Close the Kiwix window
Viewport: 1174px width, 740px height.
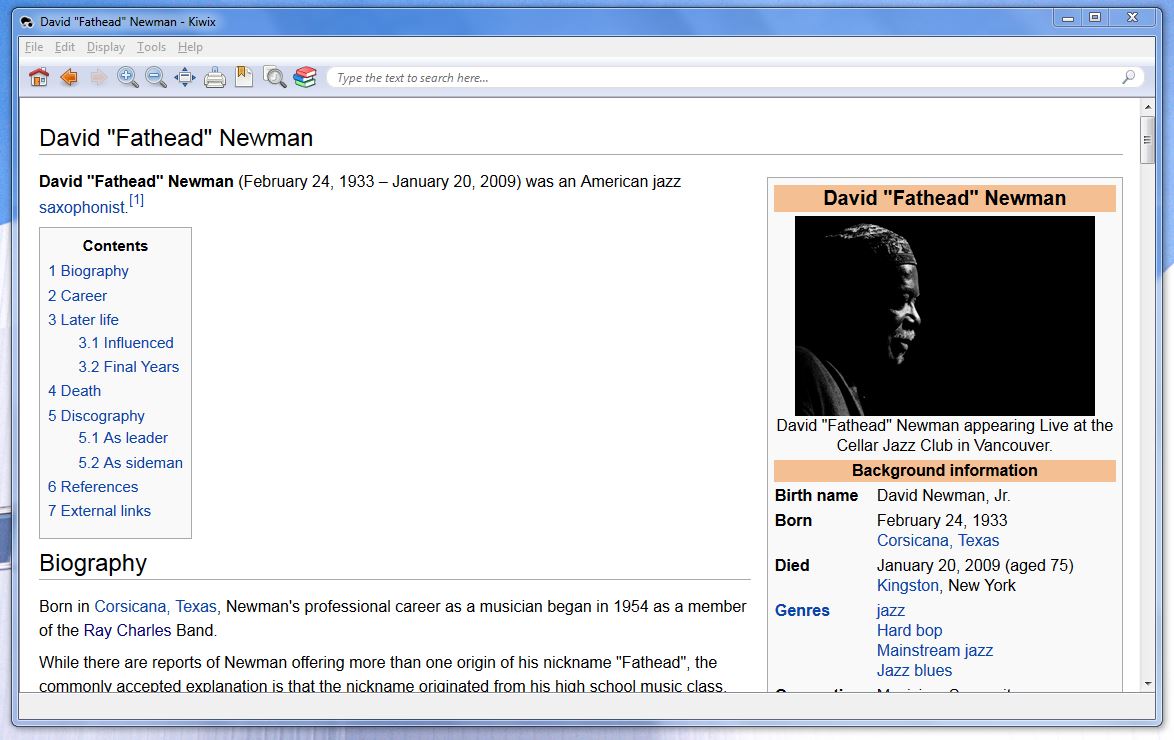(1133, 18)
